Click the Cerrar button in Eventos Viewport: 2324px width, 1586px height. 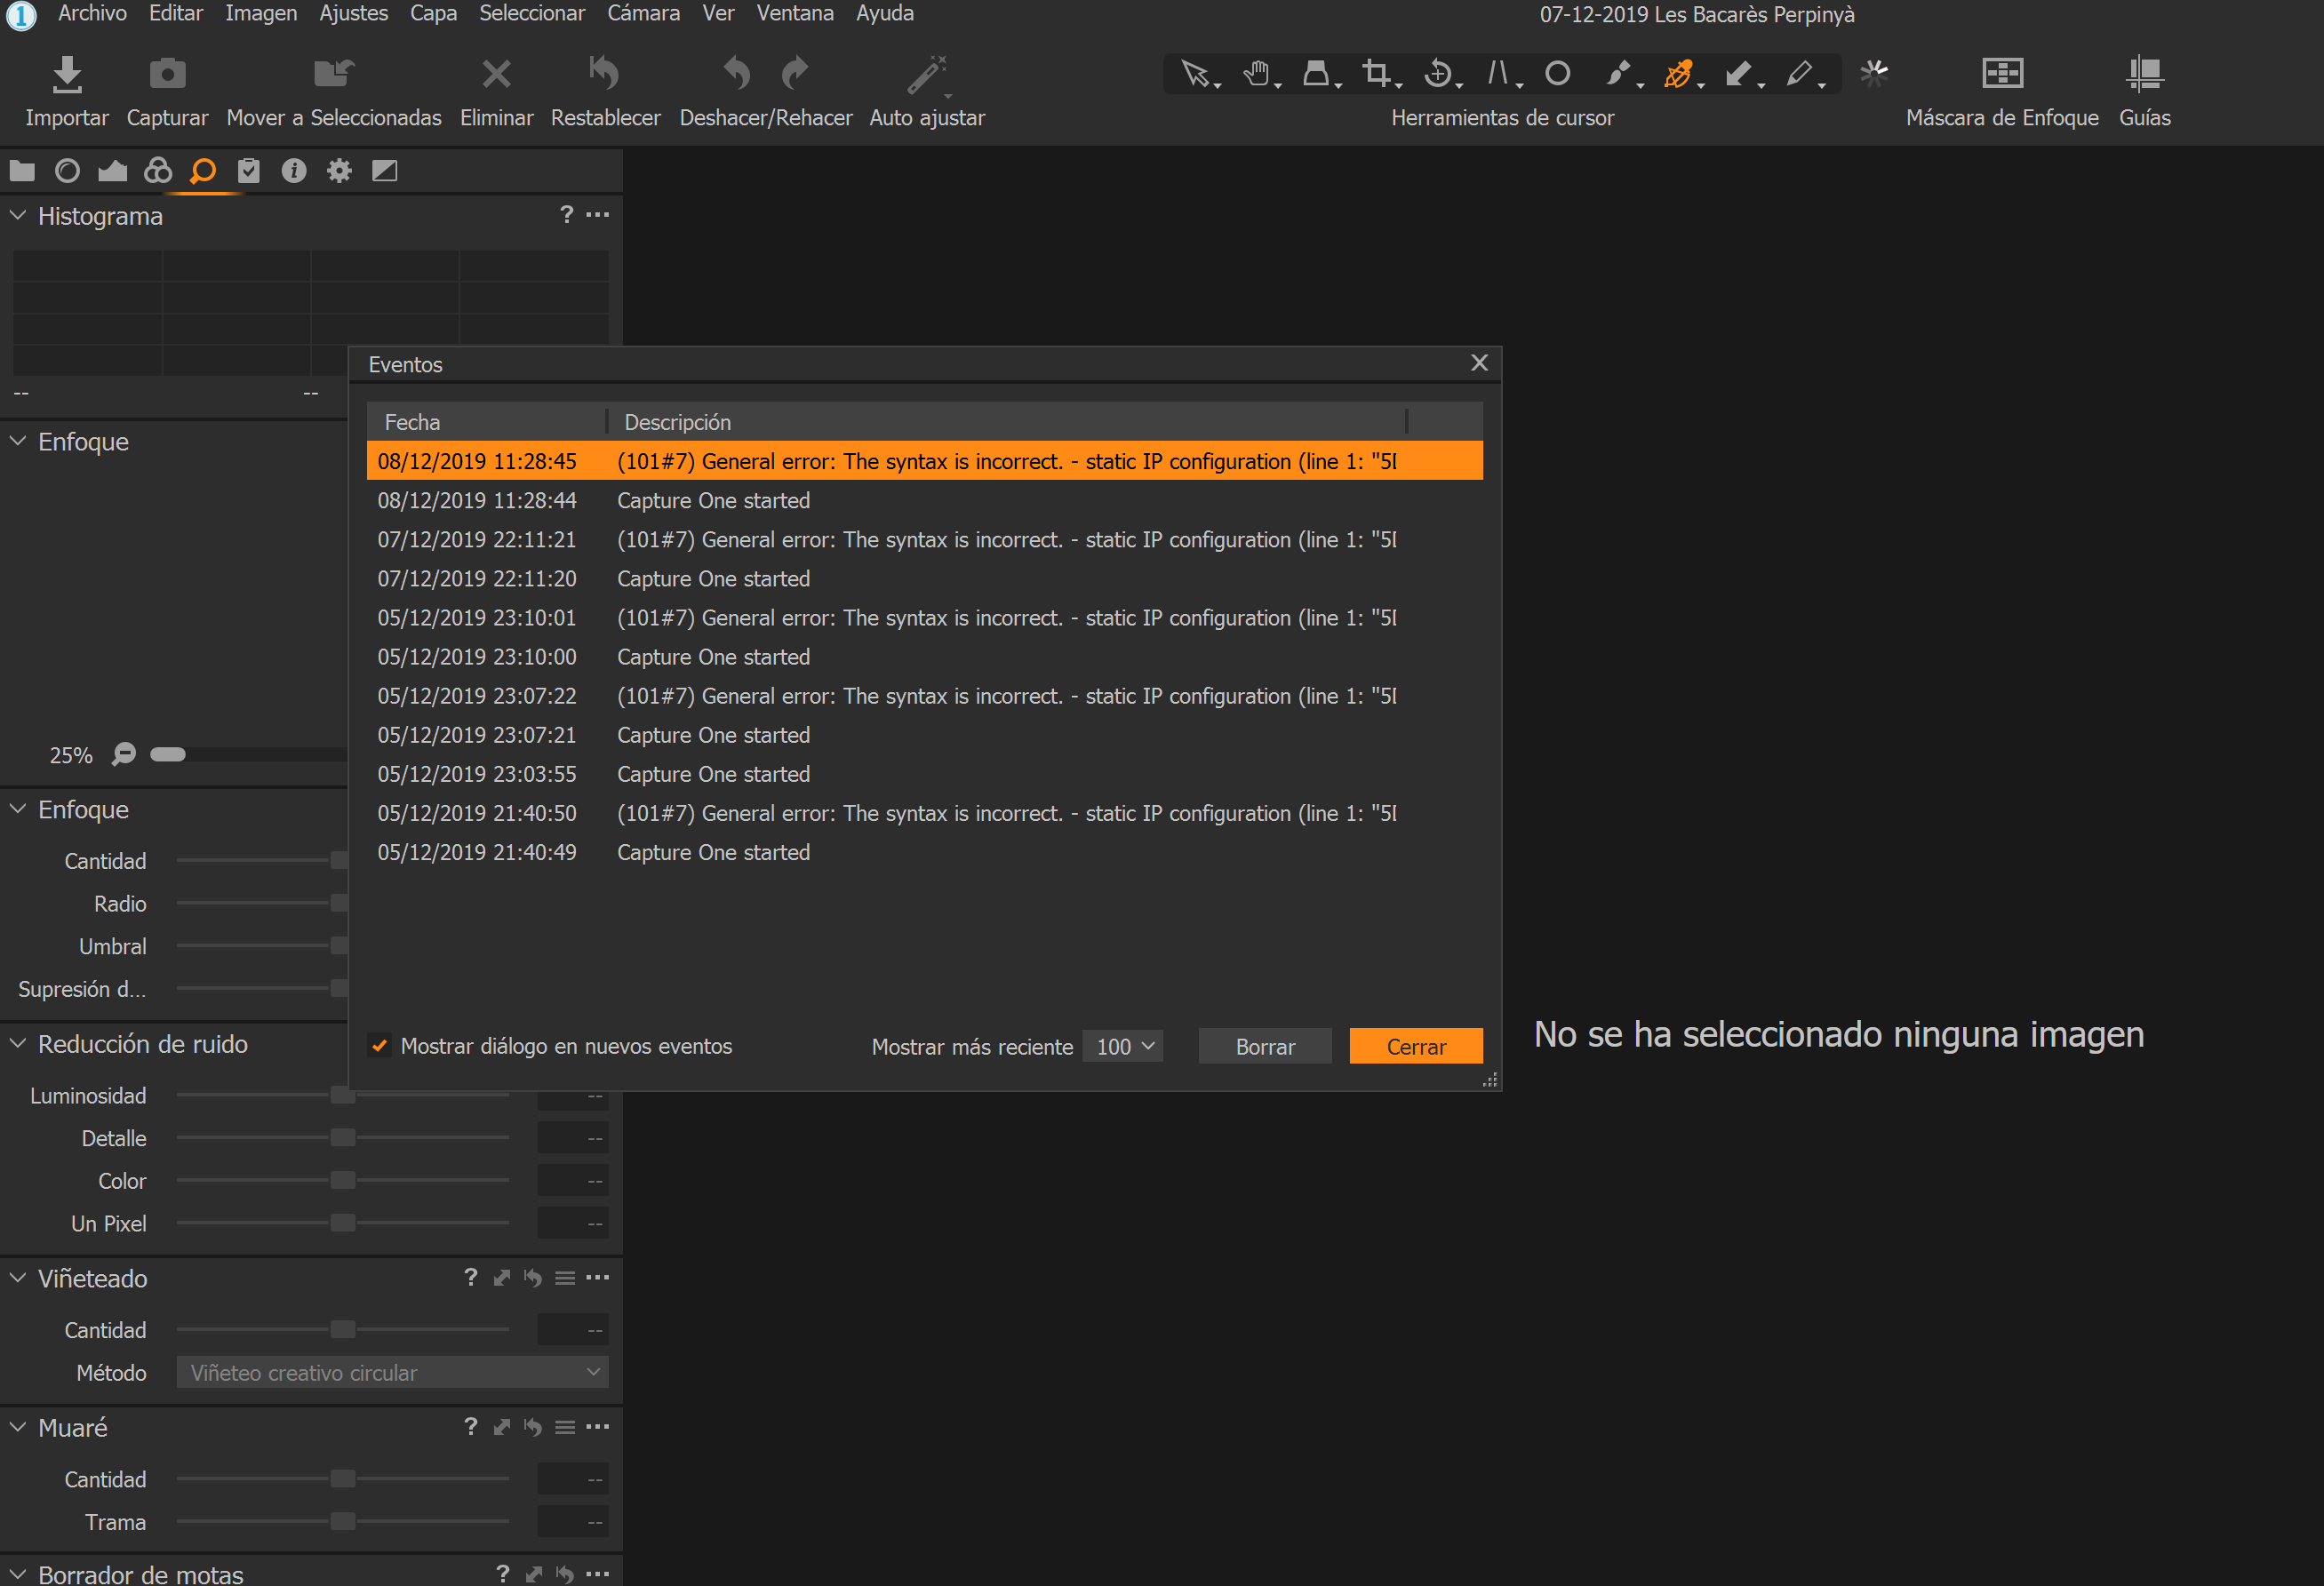click(1416, 1046)
